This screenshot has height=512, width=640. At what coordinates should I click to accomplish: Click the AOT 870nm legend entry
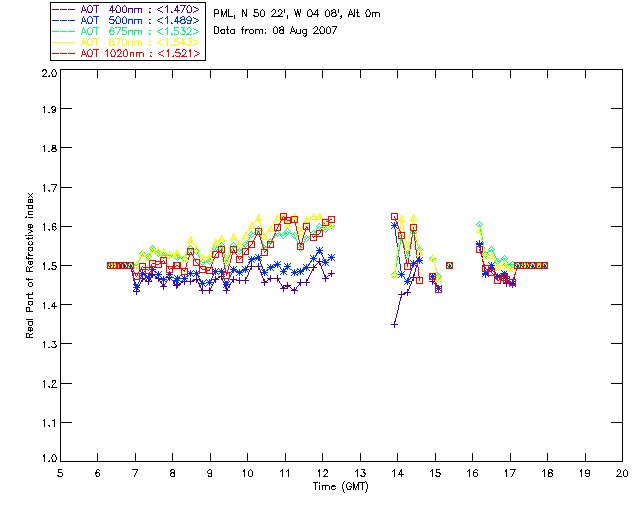pyautogui.click(x=127, y=42)
